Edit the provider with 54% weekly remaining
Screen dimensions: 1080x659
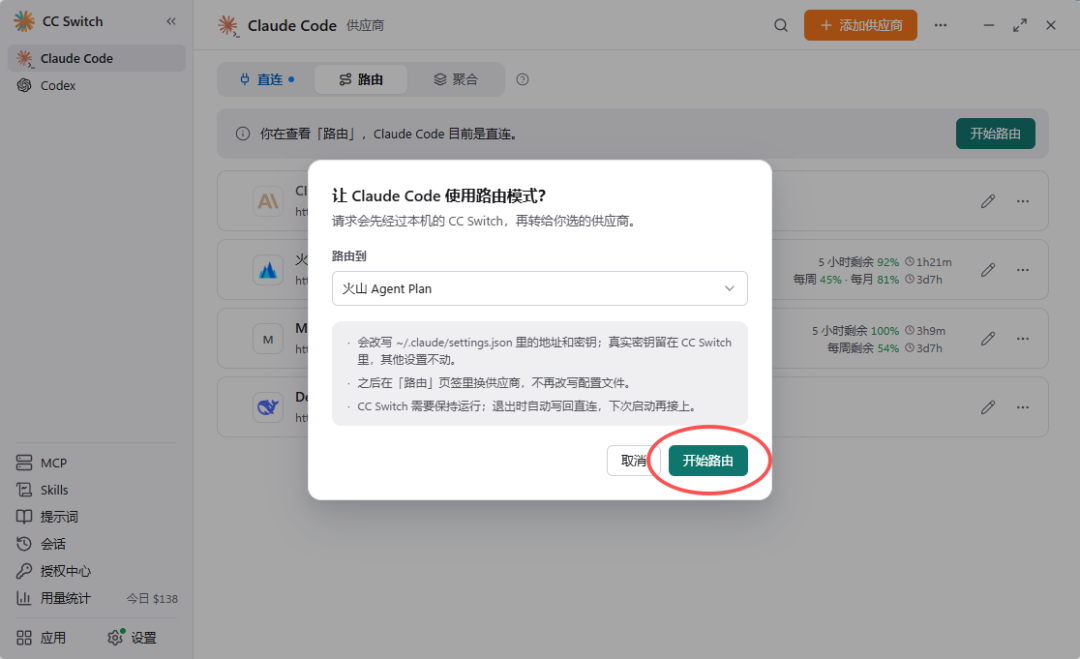(x=988, y=339)
